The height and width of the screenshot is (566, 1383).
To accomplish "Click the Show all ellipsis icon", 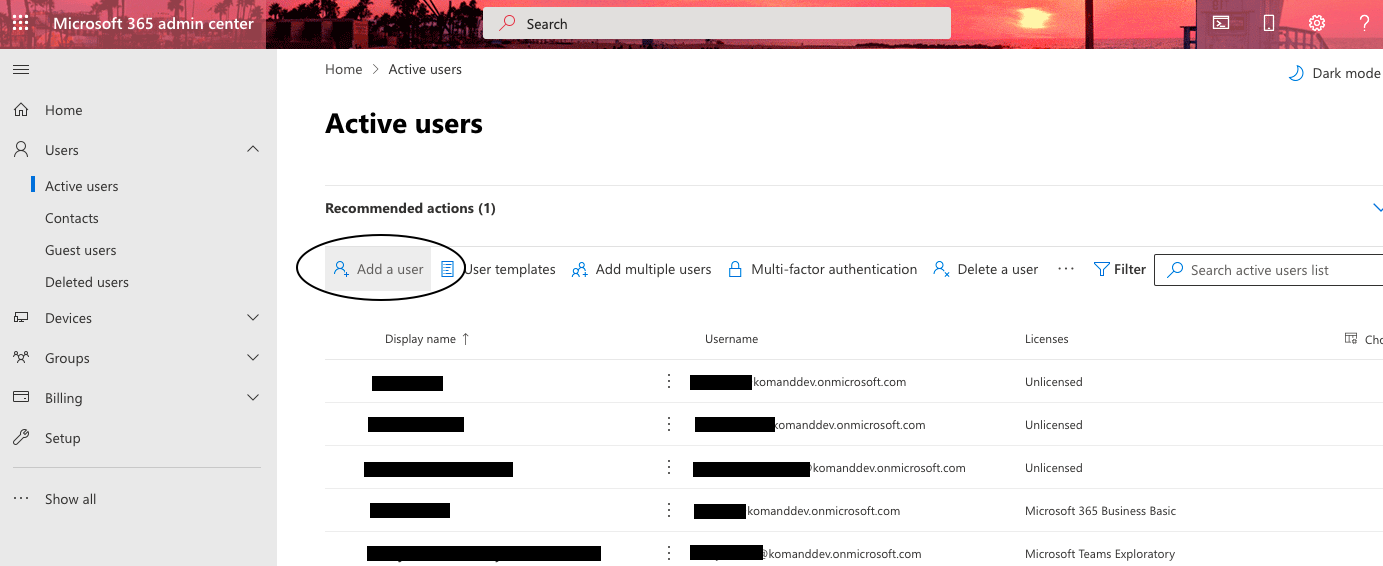I will pos(21,499).
